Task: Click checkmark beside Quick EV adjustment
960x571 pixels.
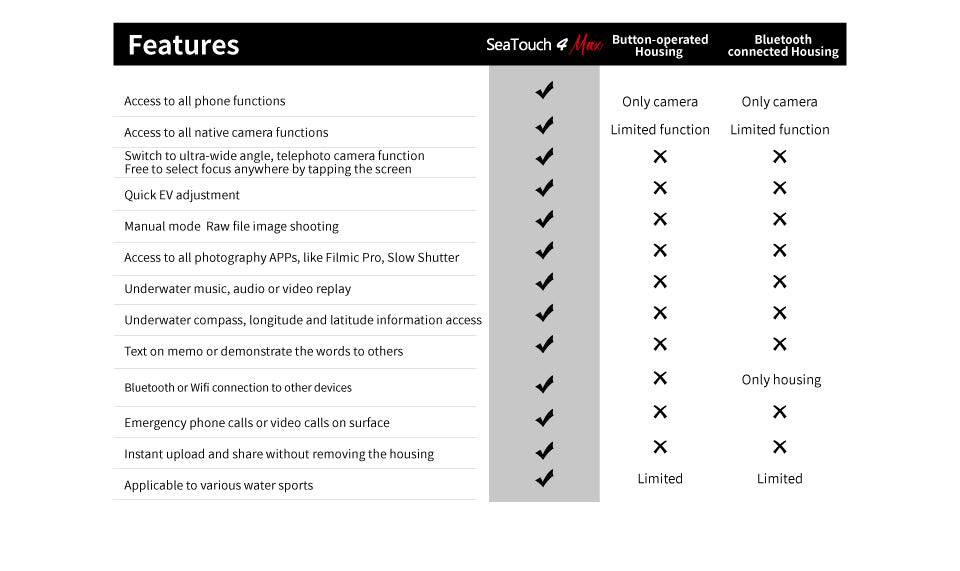Action: (544, 188)
